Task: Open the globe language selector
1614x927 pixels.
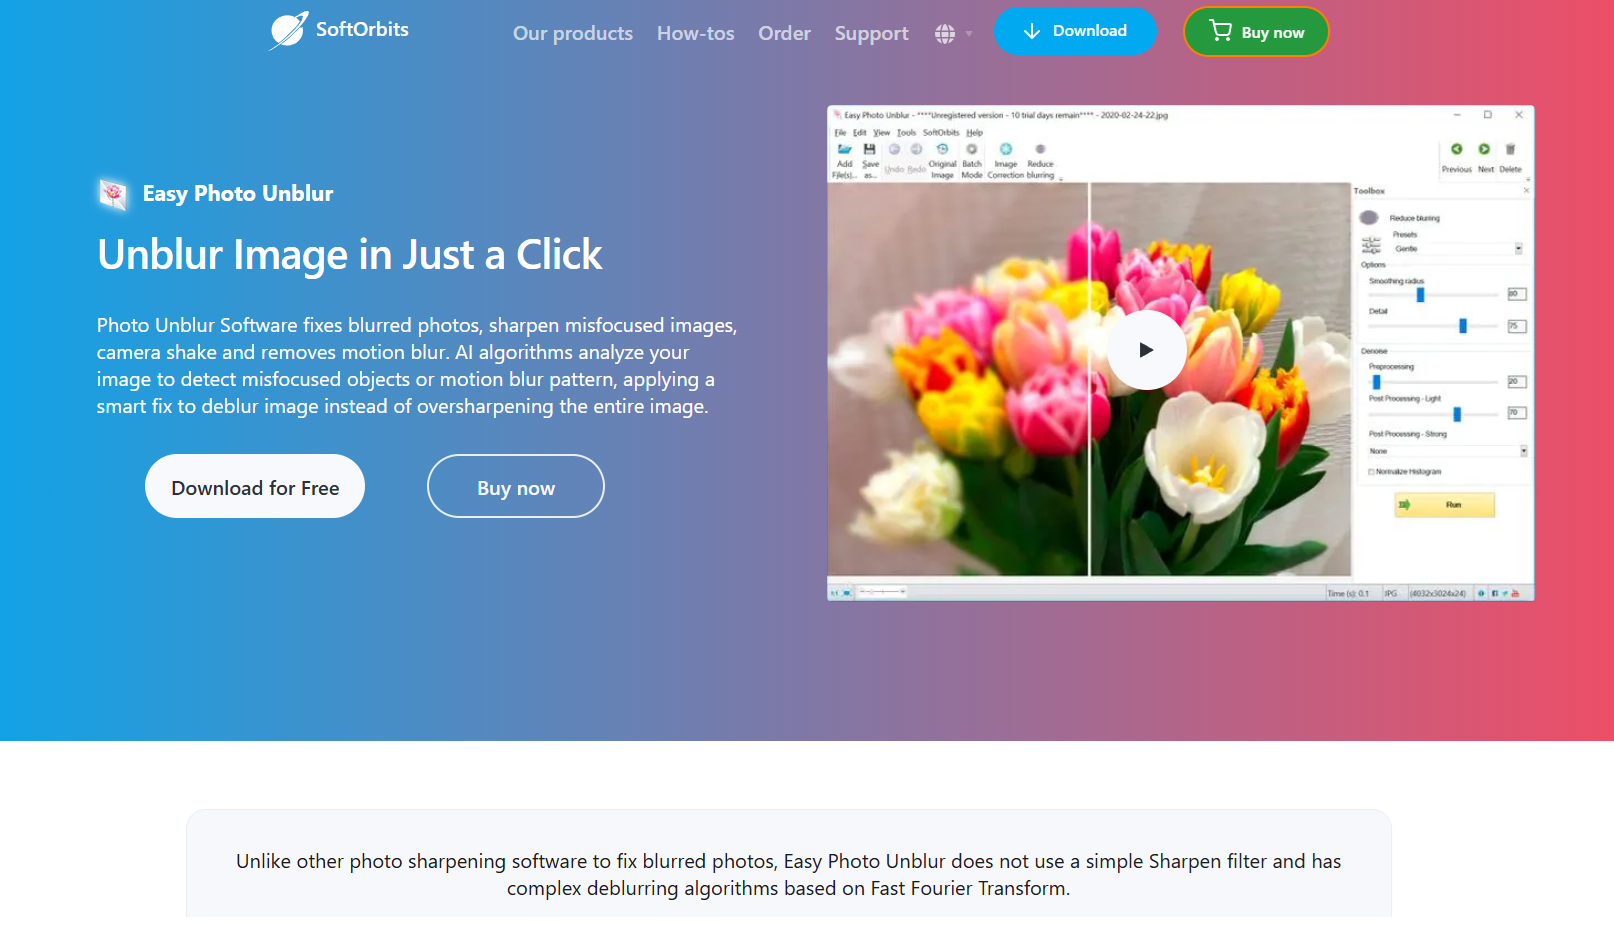Action: tap(945, 34)
